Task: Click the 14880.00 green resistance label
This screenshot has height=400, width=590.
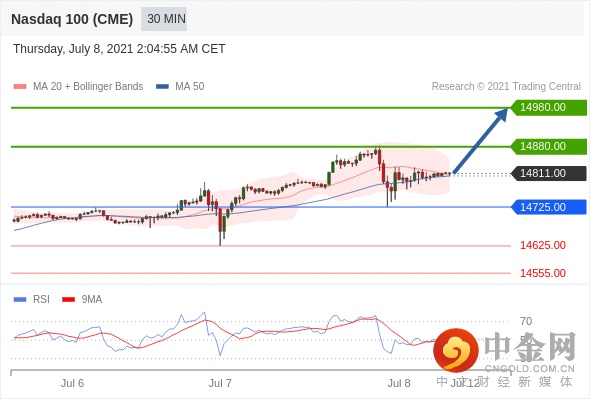Action: 549,146
